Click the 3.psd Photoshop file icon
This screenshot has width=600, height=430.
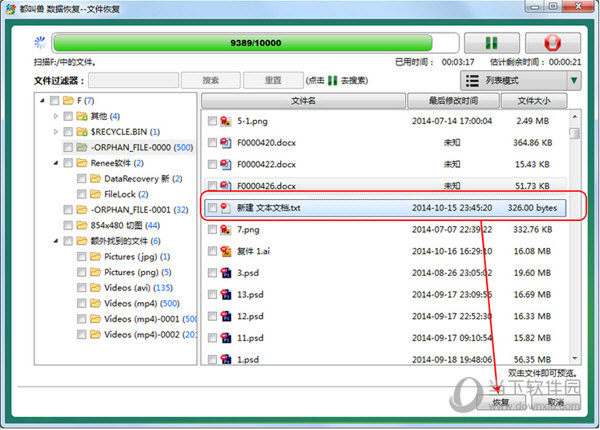click(x=226, y=273)
